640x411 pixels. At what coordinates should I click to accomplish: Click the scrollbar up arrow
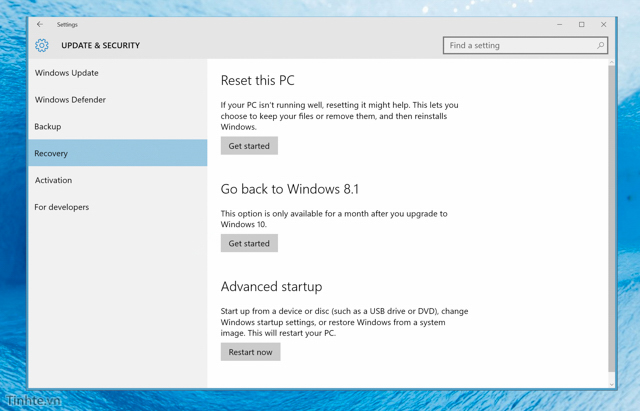coord(611,62)
